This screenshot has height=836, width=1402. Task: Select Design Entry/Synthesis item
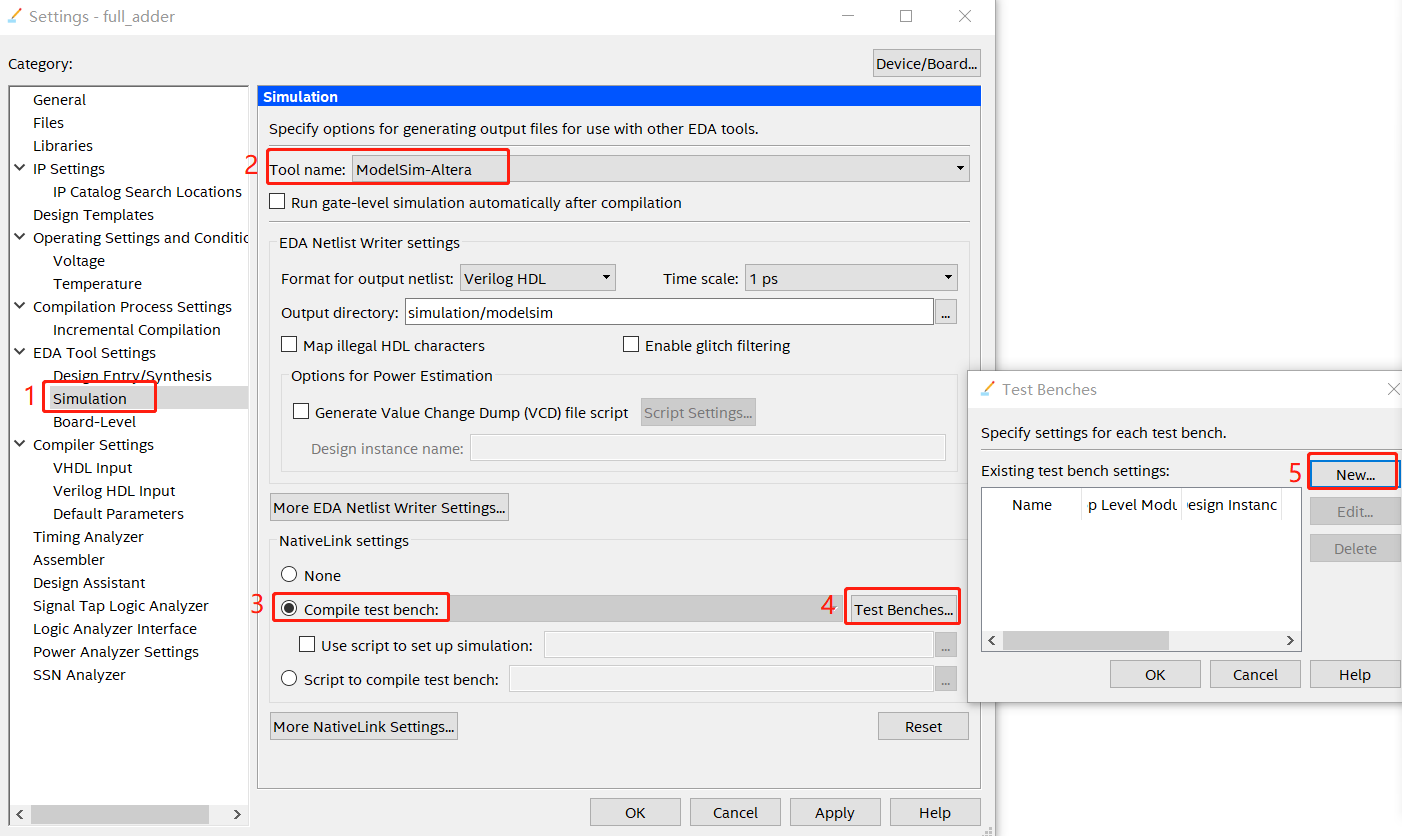point(132,376)
